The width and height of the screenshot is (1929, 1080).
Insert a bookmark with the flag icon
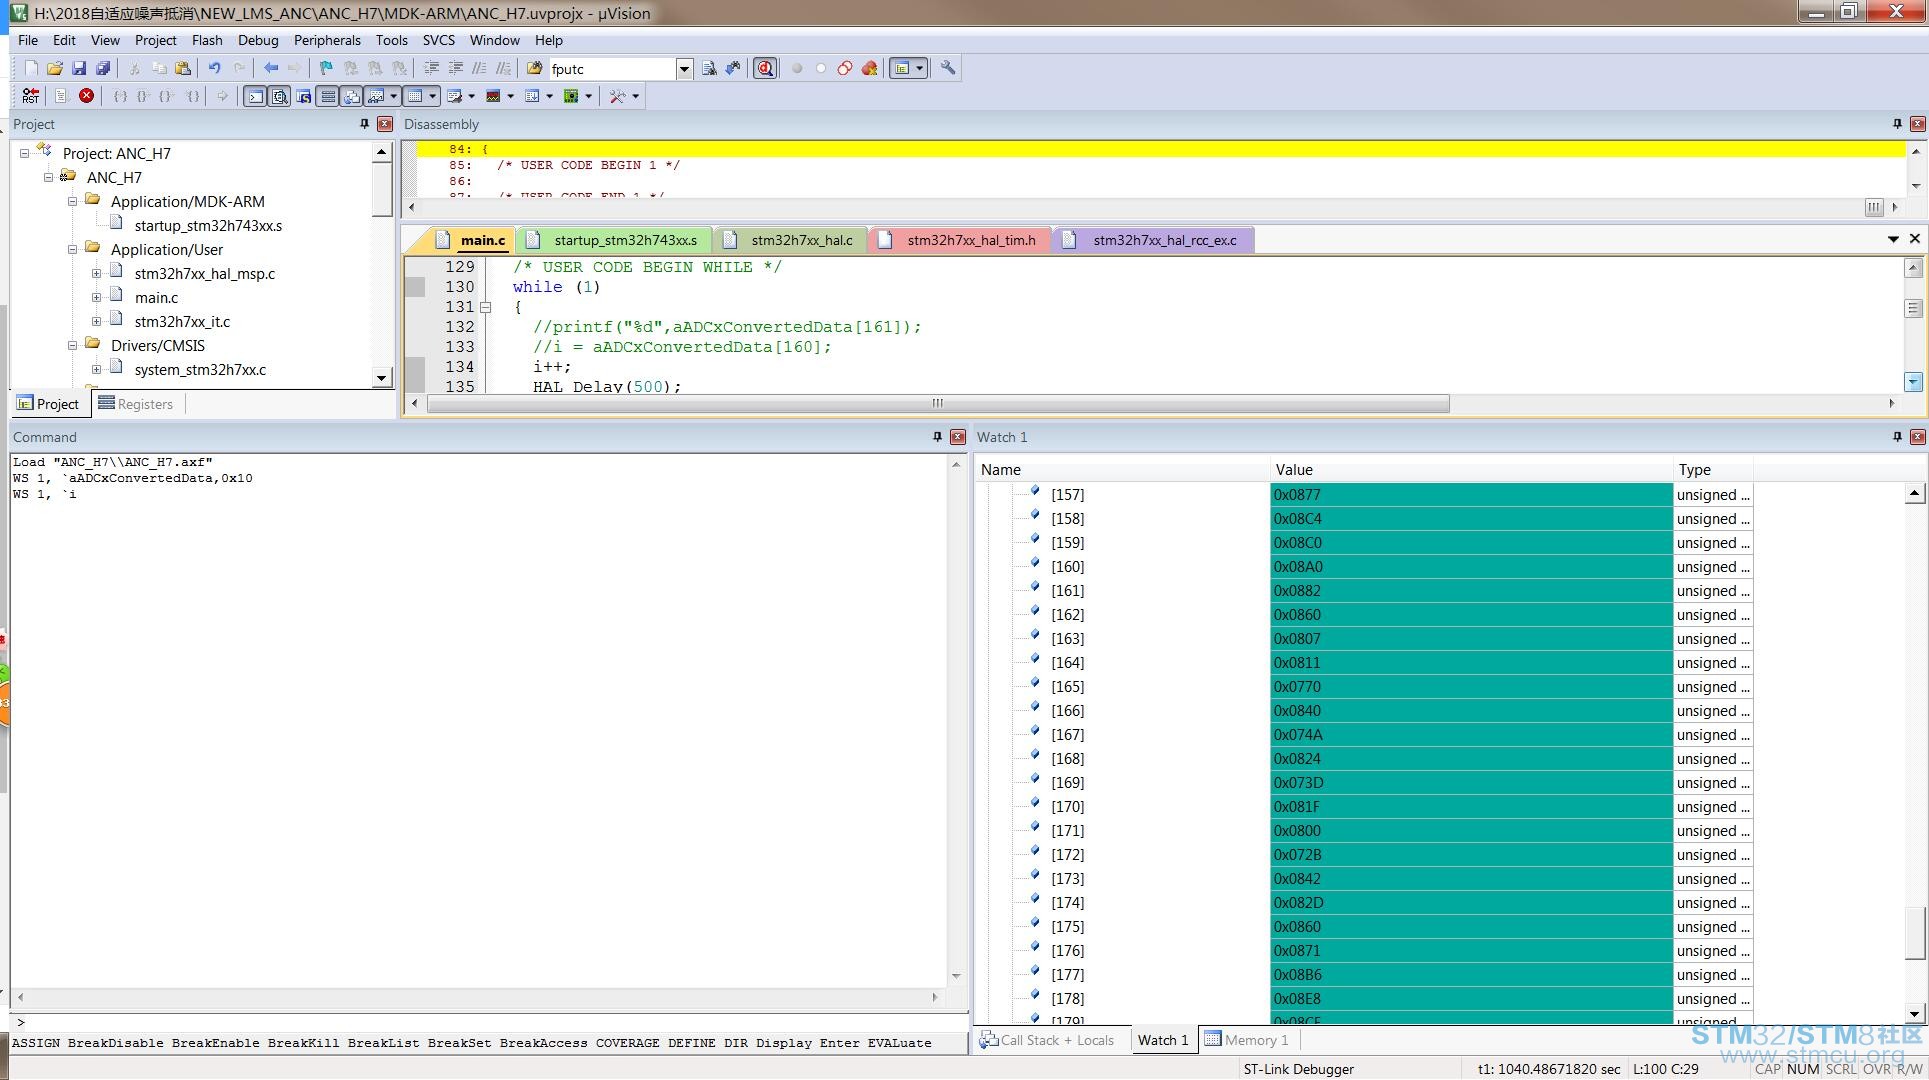pos(326,68)
